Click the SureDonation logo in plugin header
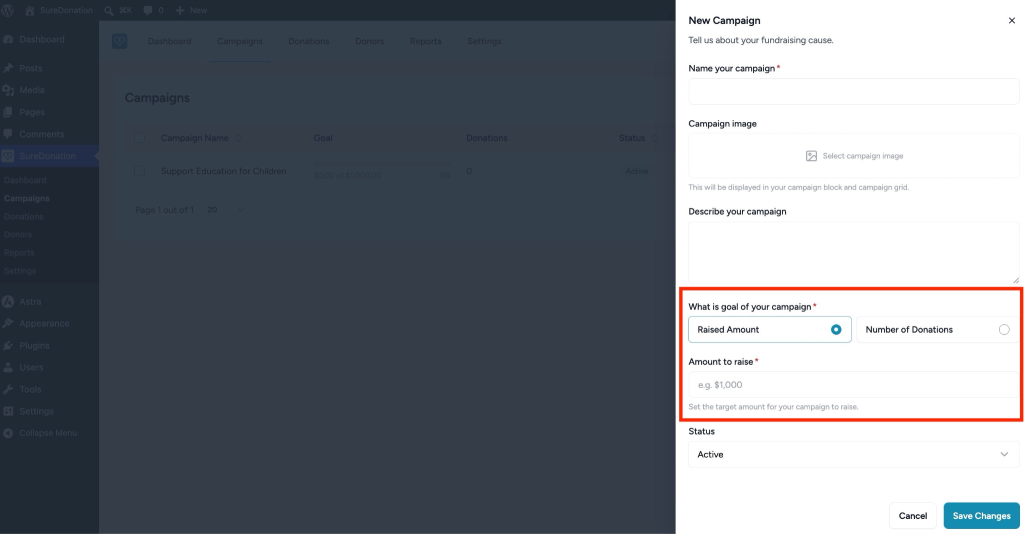This screenshot has width=1024, height=534. point(120,41)
